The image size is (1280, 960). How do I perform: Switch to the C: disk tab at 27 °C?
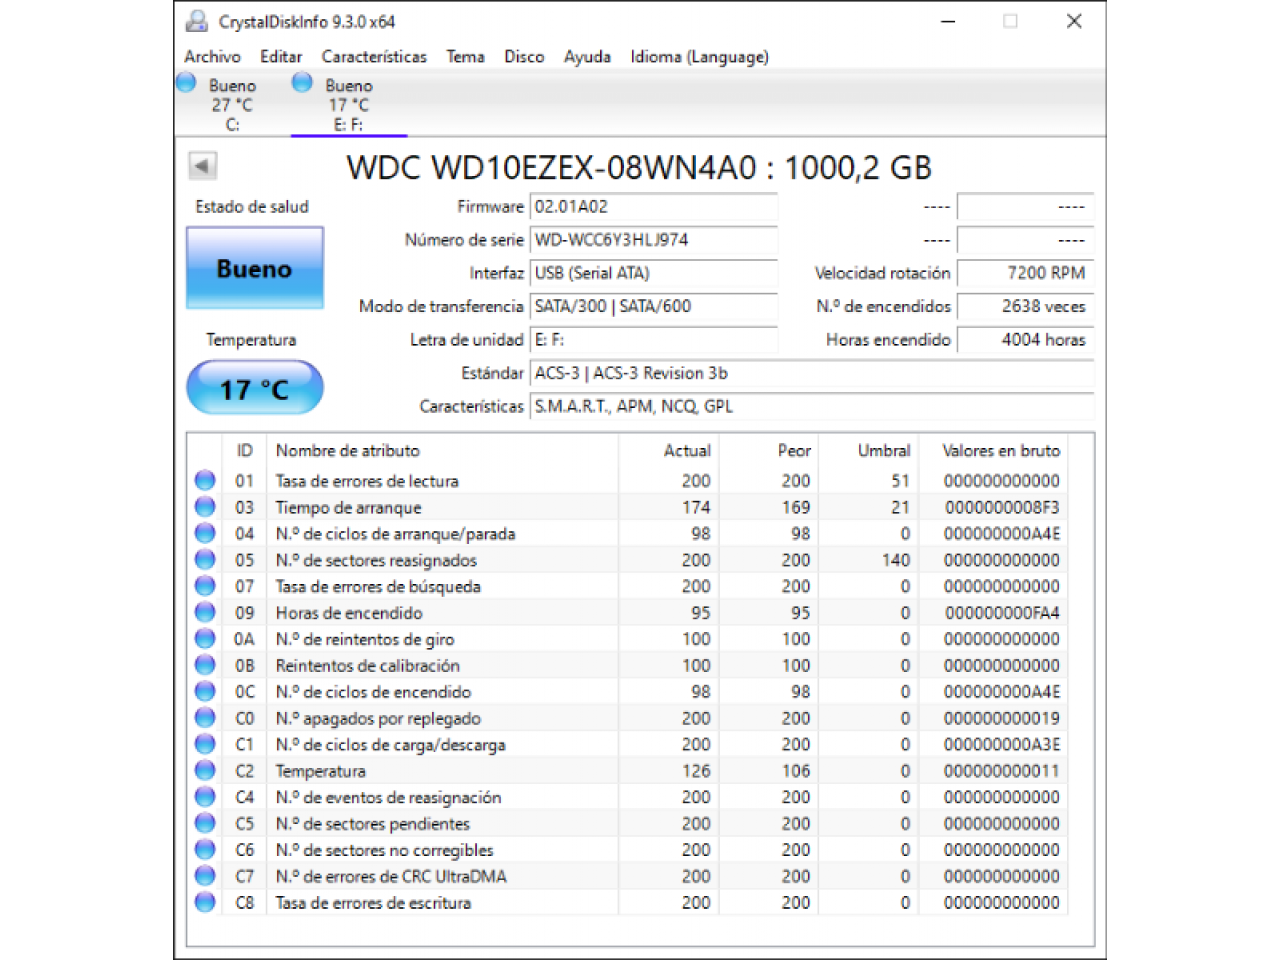[x=232, y=104]
